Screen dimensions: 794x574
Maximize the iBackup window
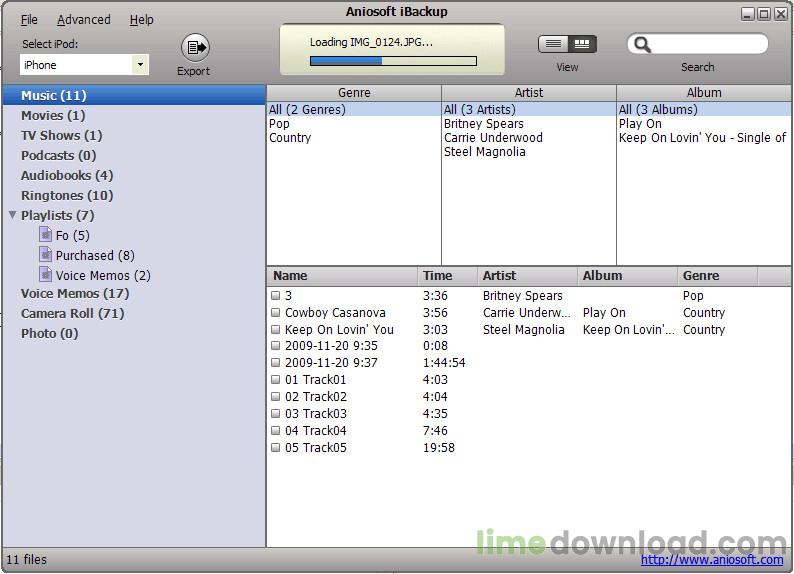click(x=764, y=14)
